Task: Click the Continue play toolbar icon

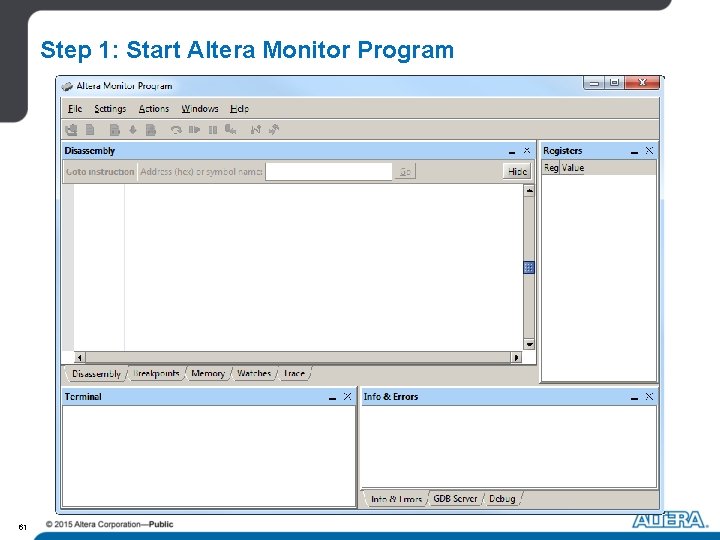Action: tap(194, 130)
